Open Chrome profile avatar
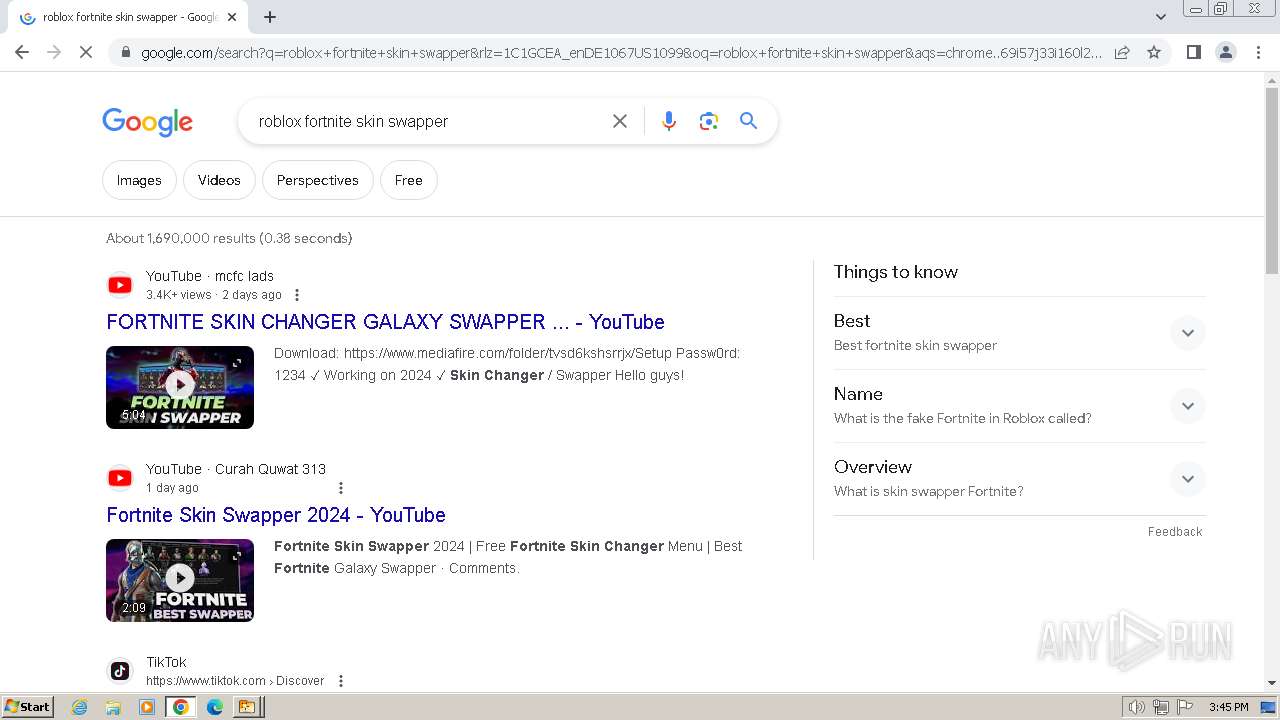The width and height of the screenshot is (1280, 720). pos(1225,52)
